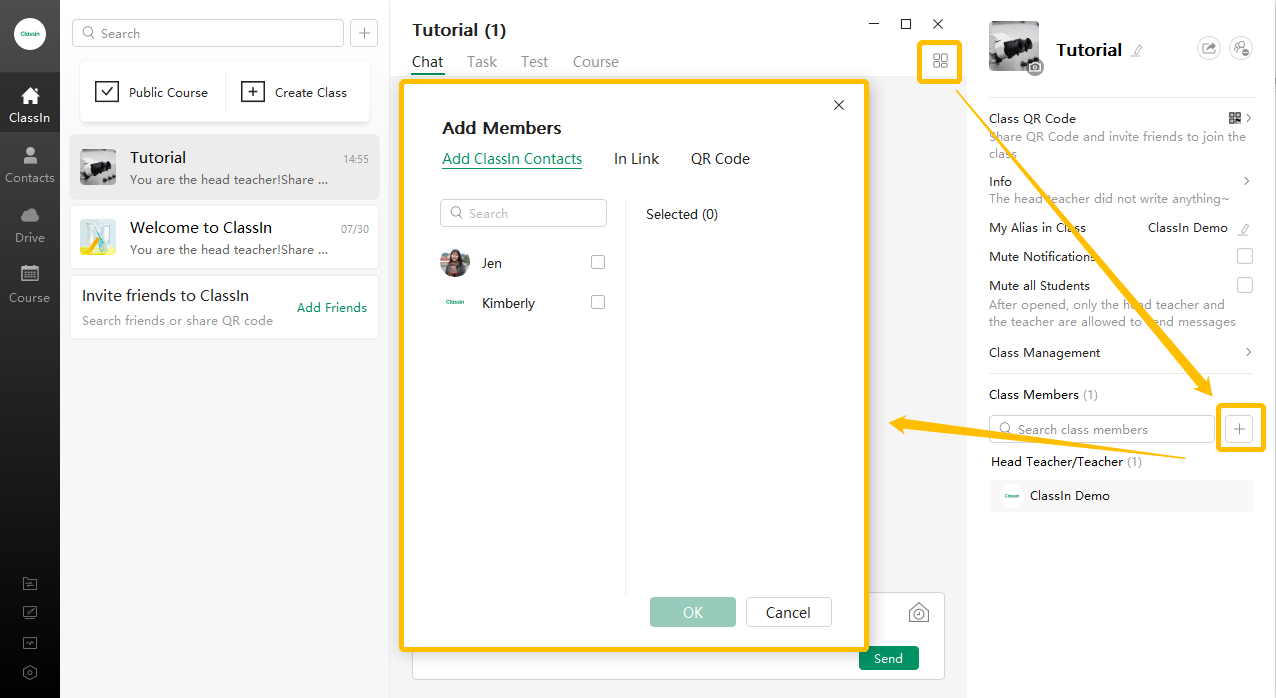Click the camera icon in chat input
Viewport: 1276px width, 698px height.
pos(919,613)
